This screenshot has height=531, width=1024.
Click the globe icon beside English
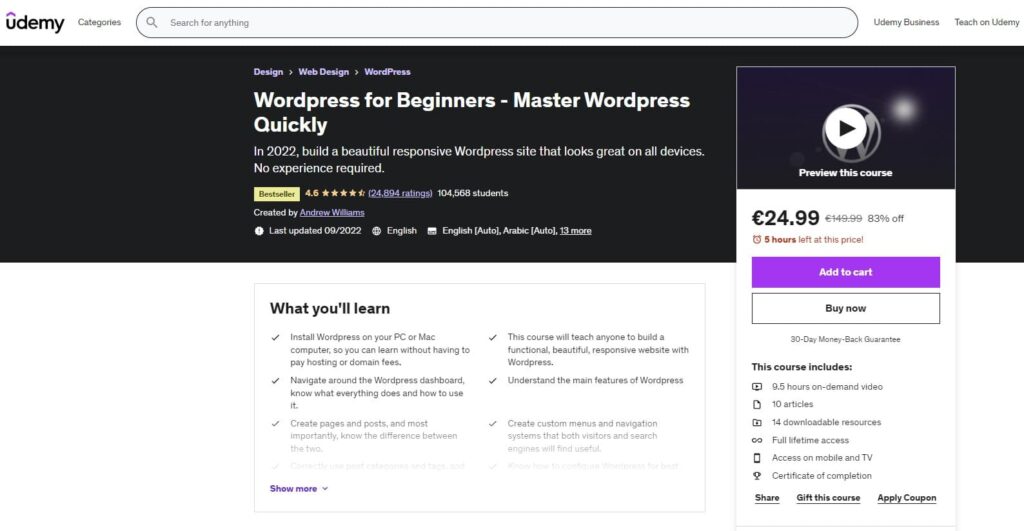(376, 231)
